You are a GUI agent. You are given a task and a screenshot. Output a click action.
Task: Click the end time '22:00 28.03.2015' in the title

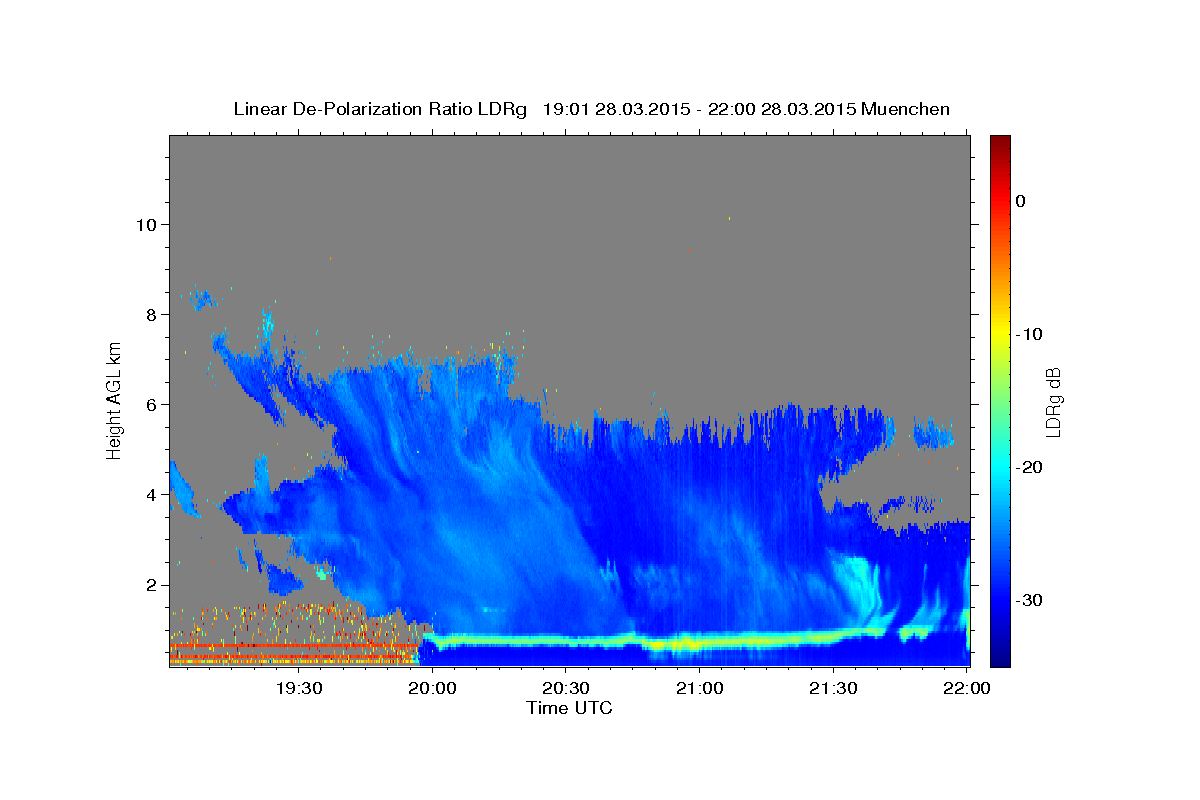click(x=781, y=109)
